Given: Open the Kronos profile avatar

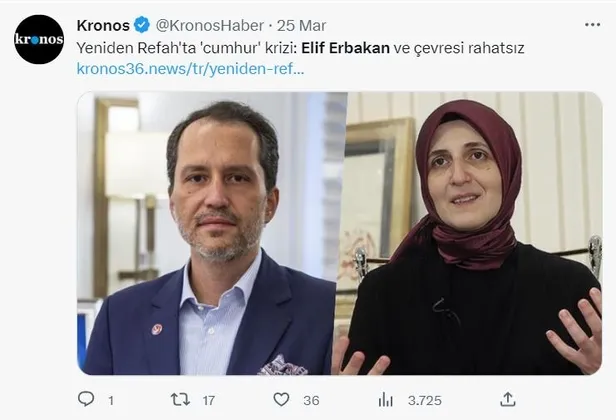Looking at the screenshot, I should click(x=39, y=39).
